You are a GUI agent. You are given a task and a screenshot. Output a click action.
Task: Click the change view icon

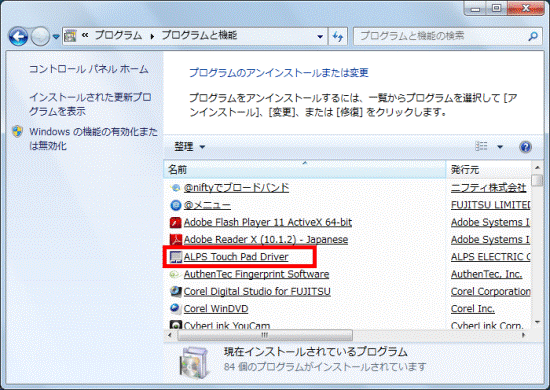pyautogui.click(x=481, y=146)
